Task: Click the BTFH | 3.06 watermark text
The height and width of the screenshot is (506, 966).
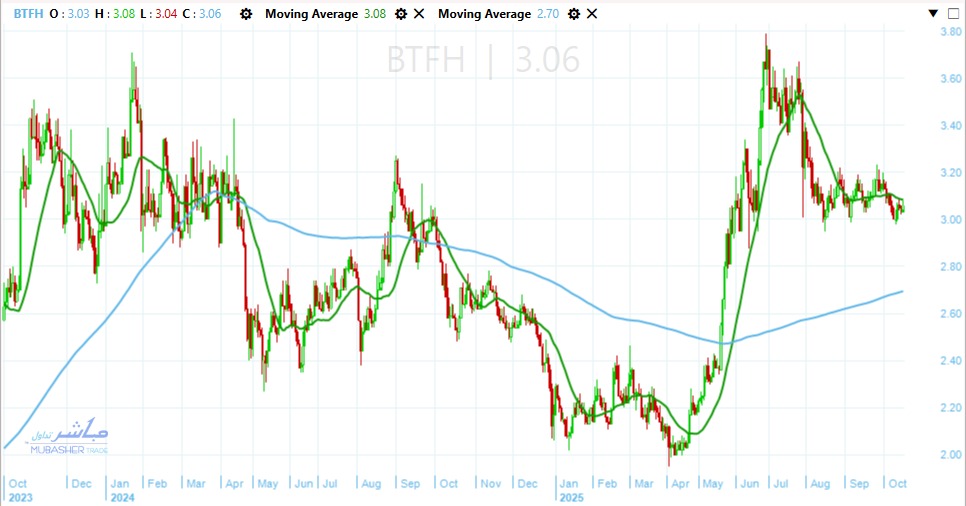Action: pyautogui.click(x=483, y=61)
